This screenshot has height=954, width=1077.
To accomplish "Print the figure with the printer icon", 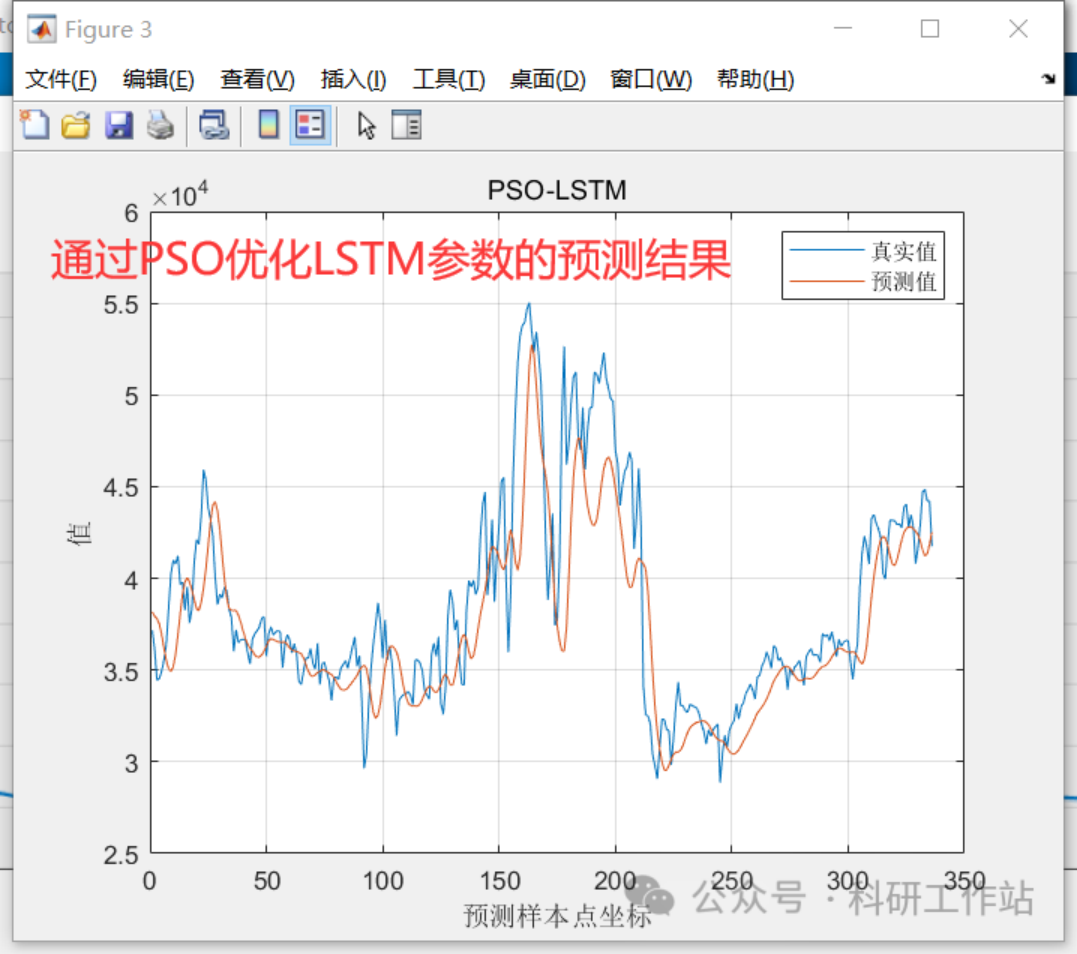I will (160, 126).
